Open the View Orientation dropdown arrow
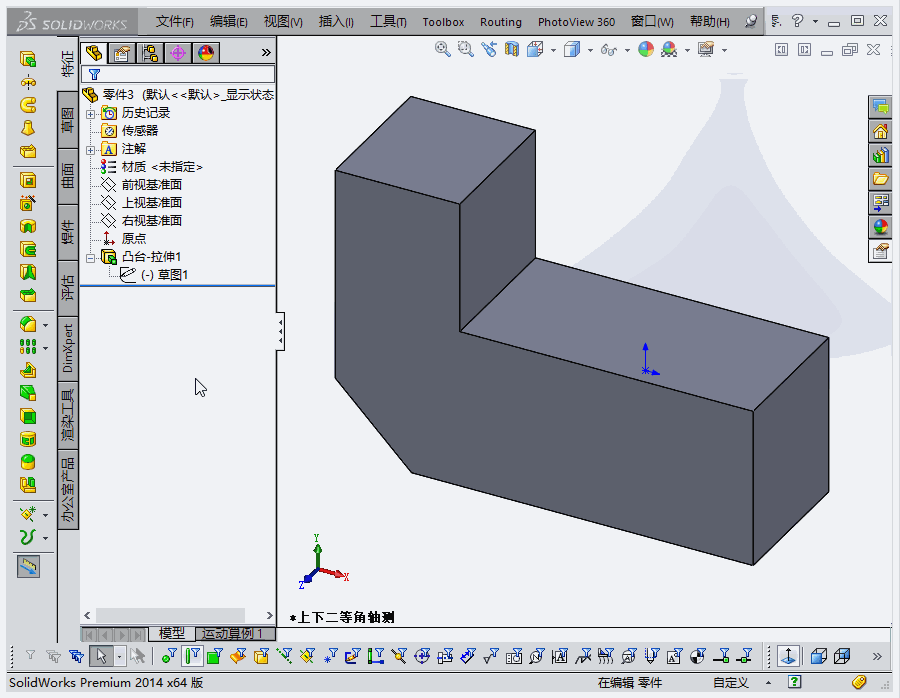Viewport: 900px width, 698px height. click(553, 51)
